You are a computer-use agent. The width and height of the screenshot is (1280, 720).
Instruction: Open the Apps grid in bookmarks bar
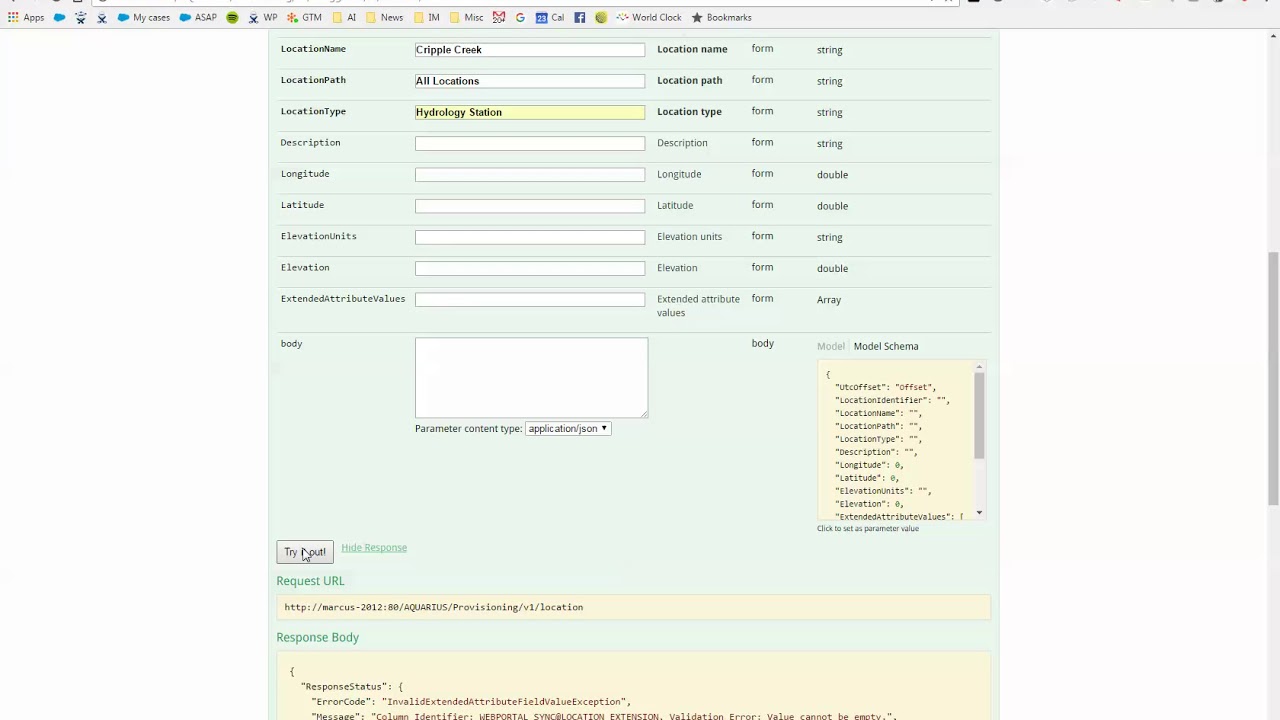click(26, 17)
